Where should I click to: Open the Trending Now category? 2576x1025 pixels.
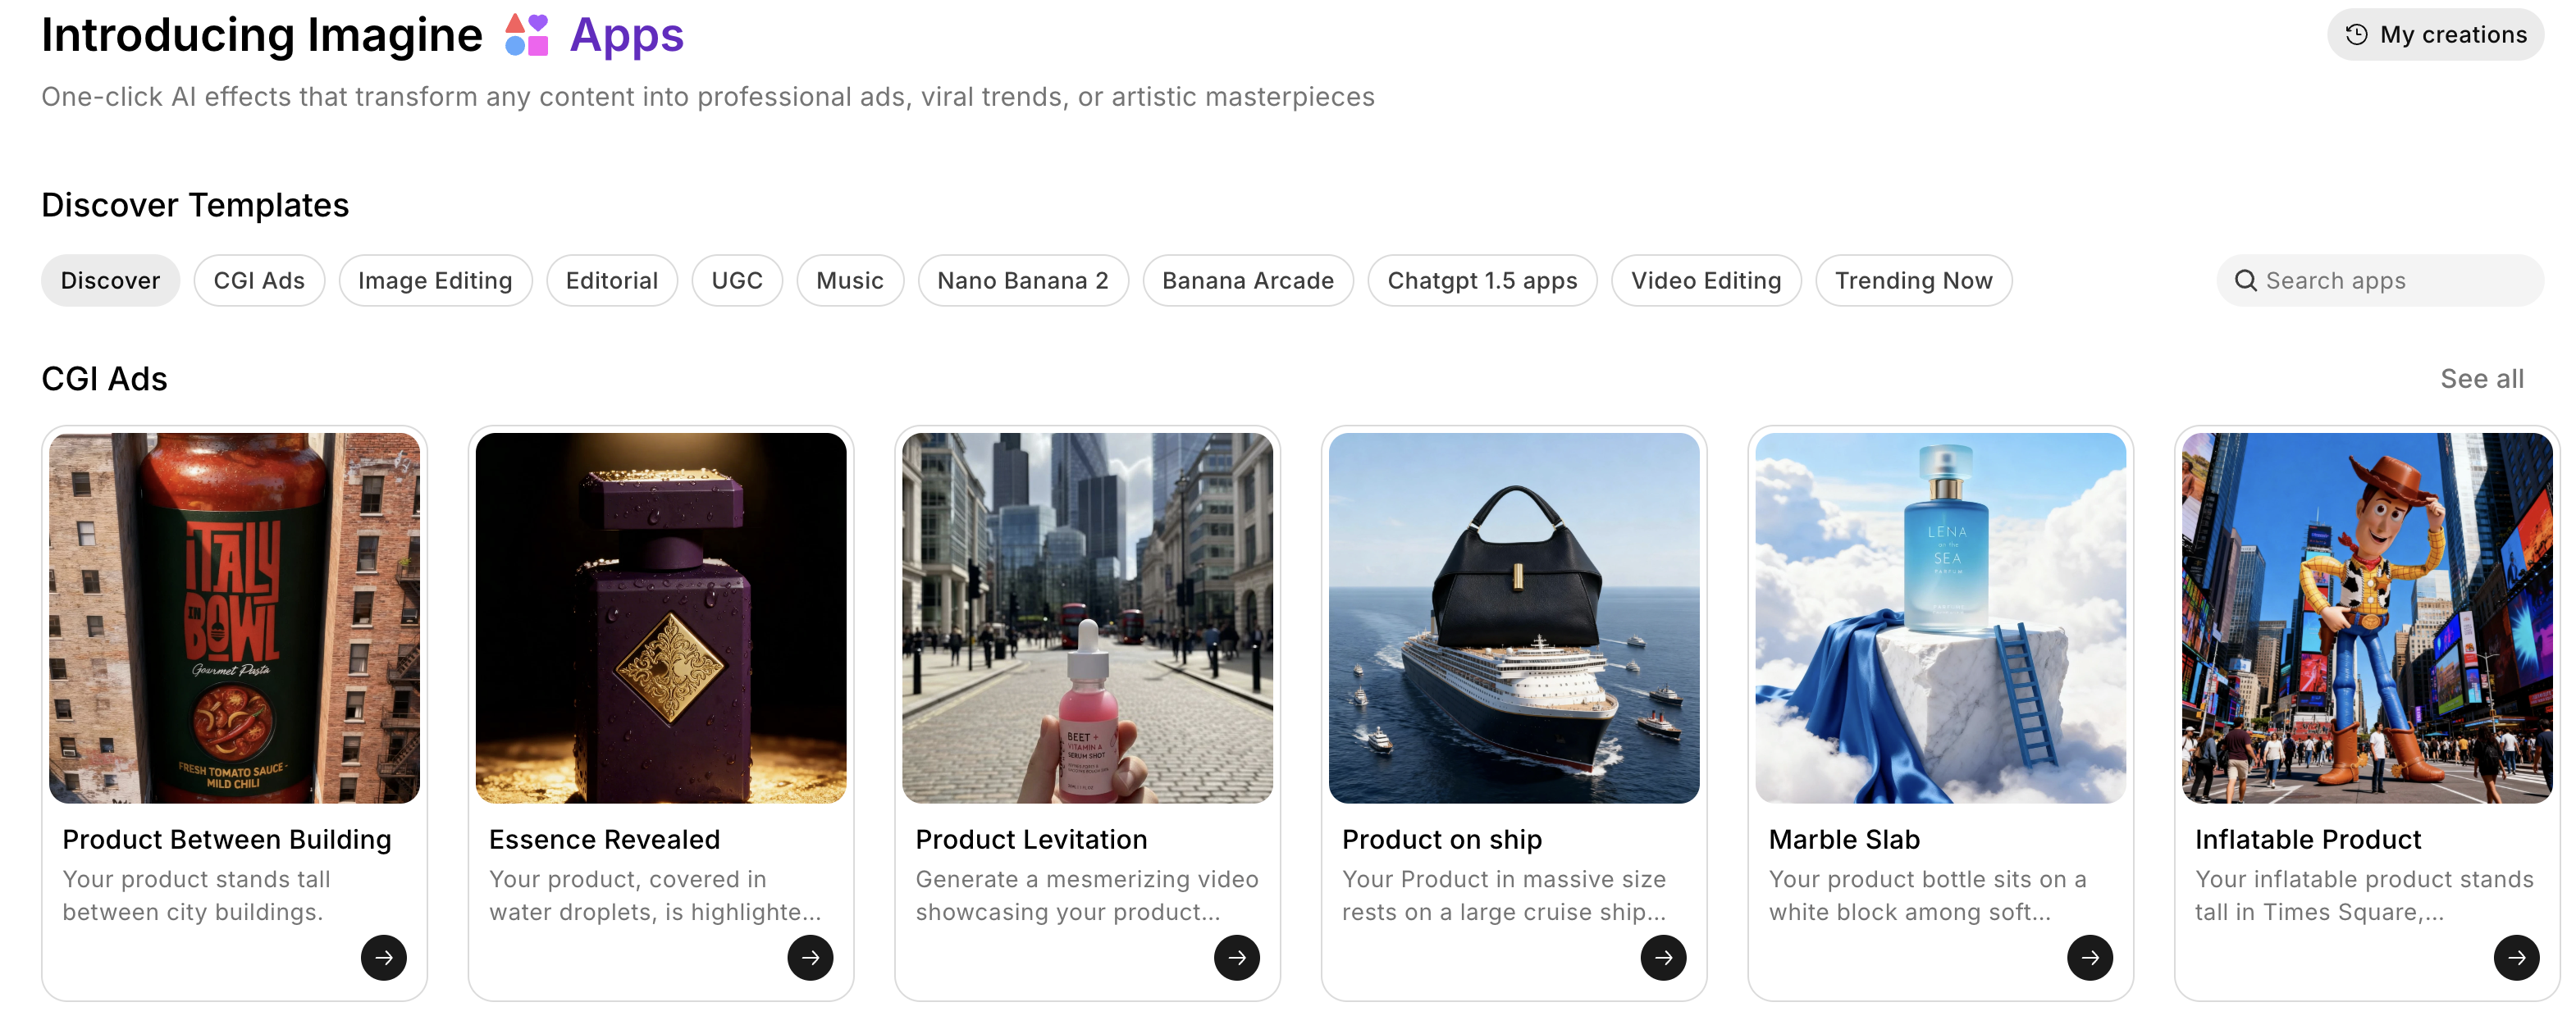[x=1913, y=281]
